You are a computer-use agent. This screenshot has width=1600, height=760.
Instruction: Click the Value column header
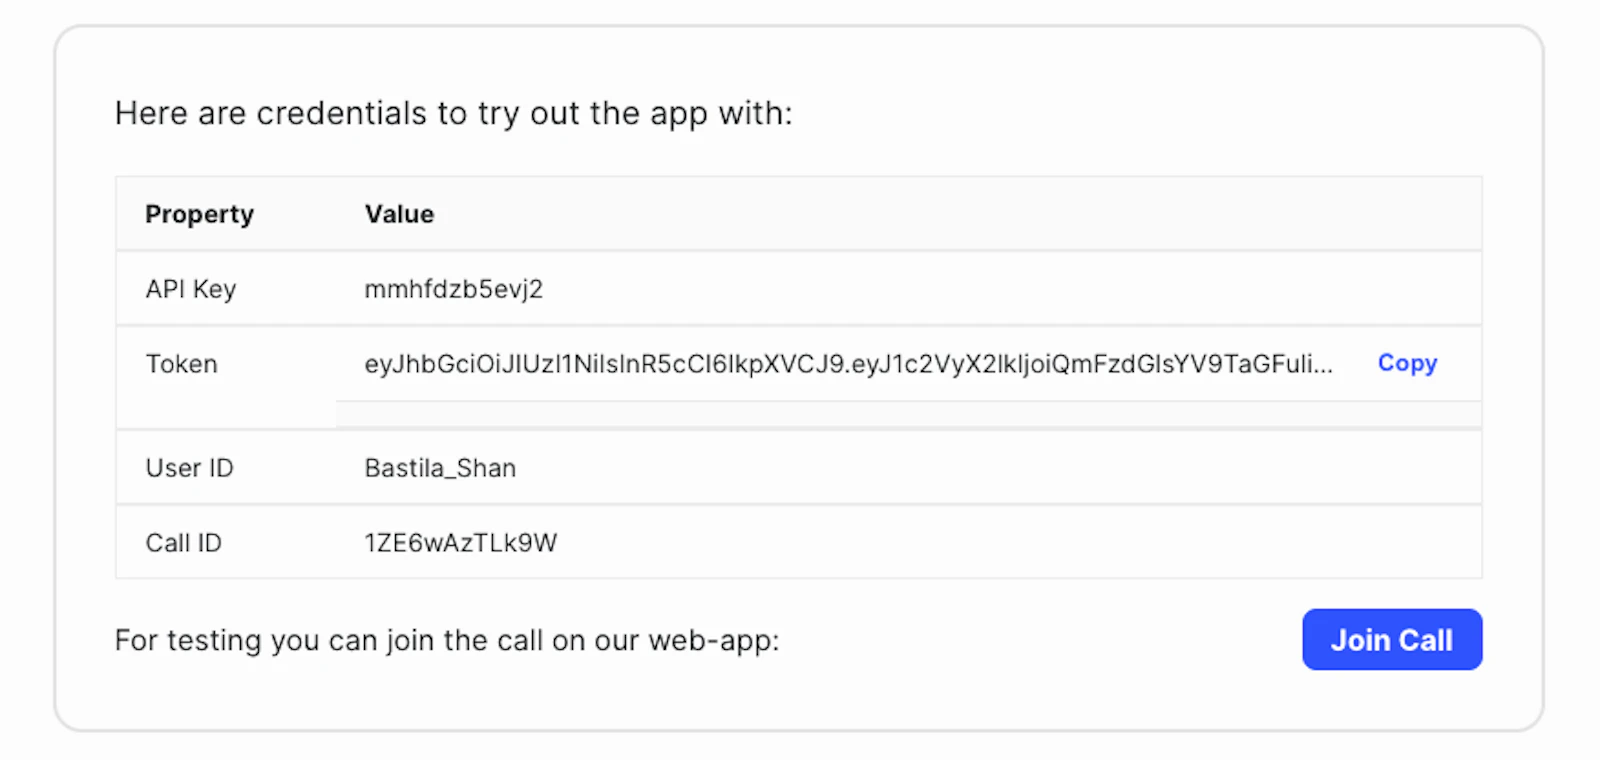coord(398,213)
